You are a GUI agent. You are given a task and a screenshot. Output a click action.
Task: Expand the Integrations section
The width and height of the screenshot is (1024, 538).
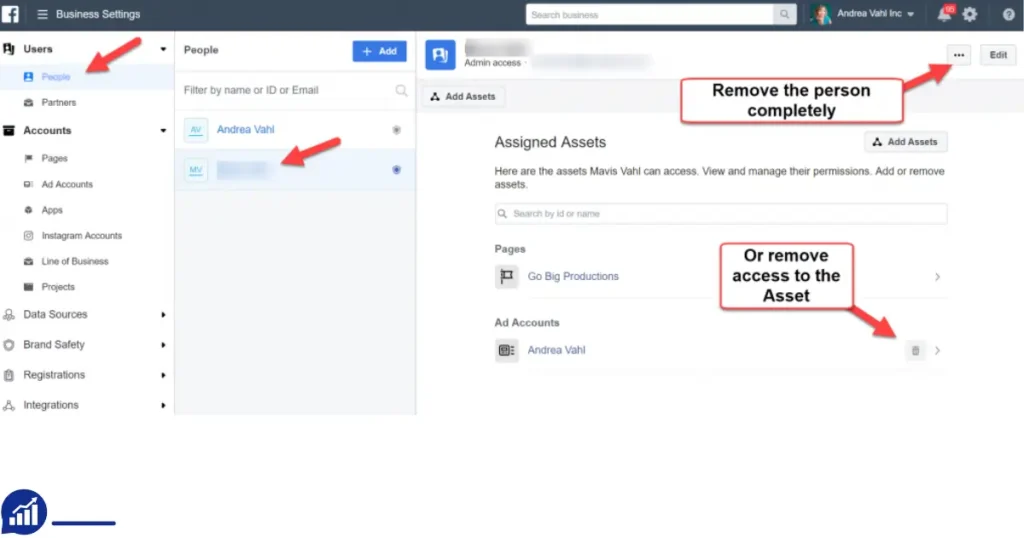[163, 405]
